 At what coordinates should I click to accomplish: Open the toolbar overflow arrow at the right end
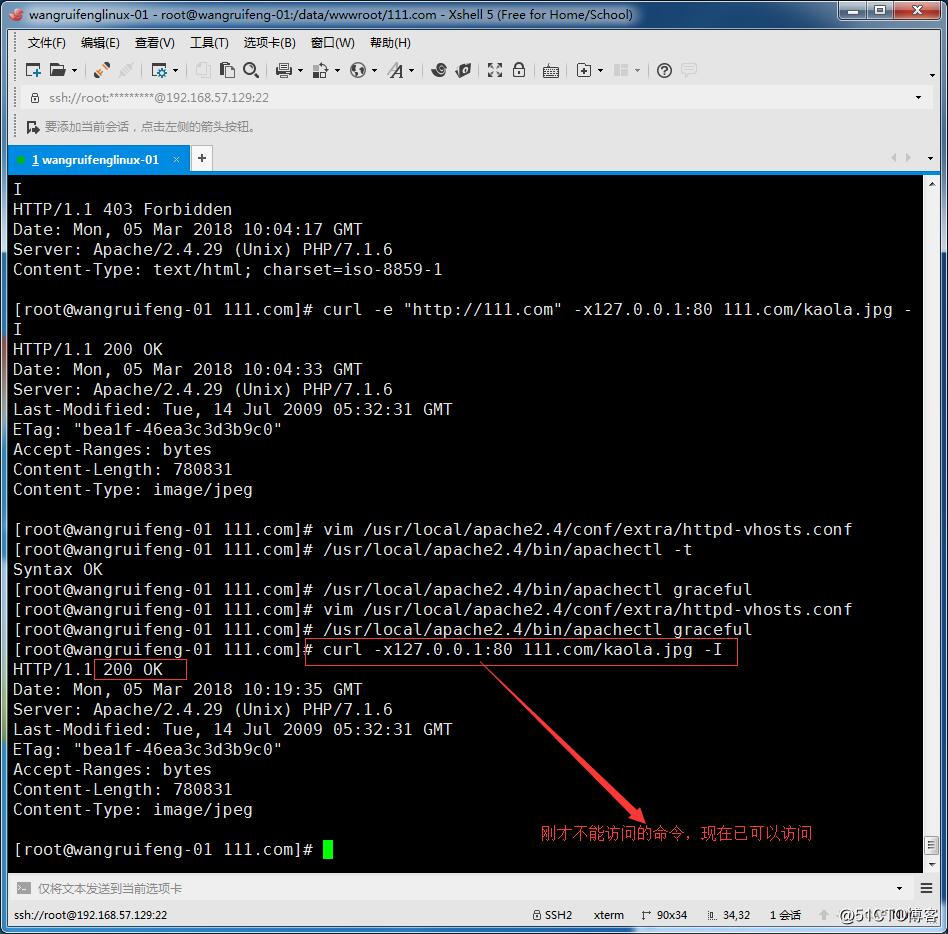point(932,76)
